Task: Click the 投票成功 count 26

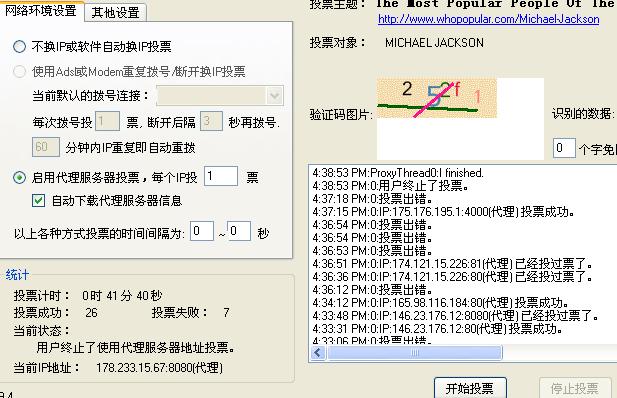Action: (x=91, y=313)
